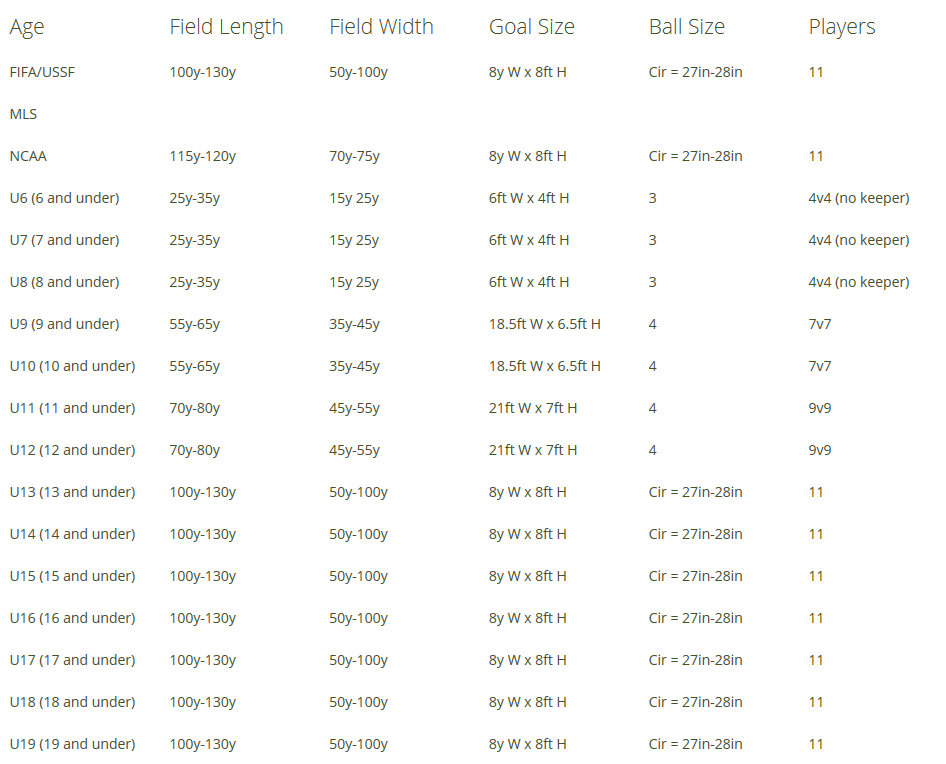Image resolution: width=946 pixels, height=764 pixels.
Task: Select the U11 row's 21ft W x 7ft H cell
Action: (532, 408)
